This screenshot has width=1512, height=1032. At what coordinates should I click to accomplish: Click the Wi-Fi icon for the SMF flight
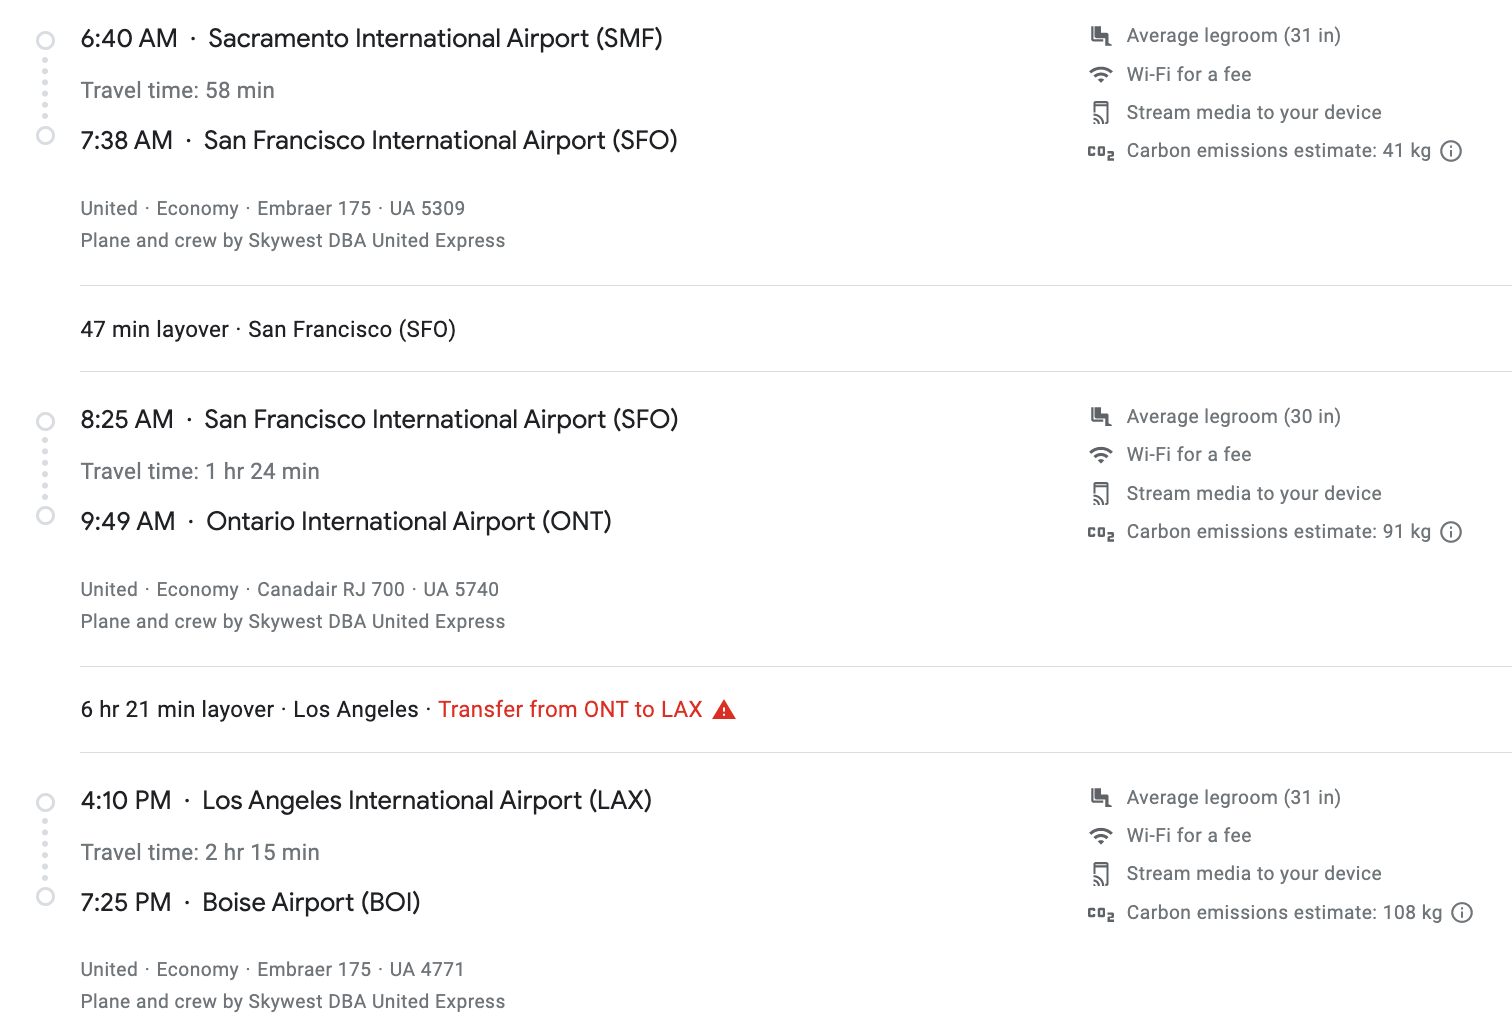[x=1101, y=74]
